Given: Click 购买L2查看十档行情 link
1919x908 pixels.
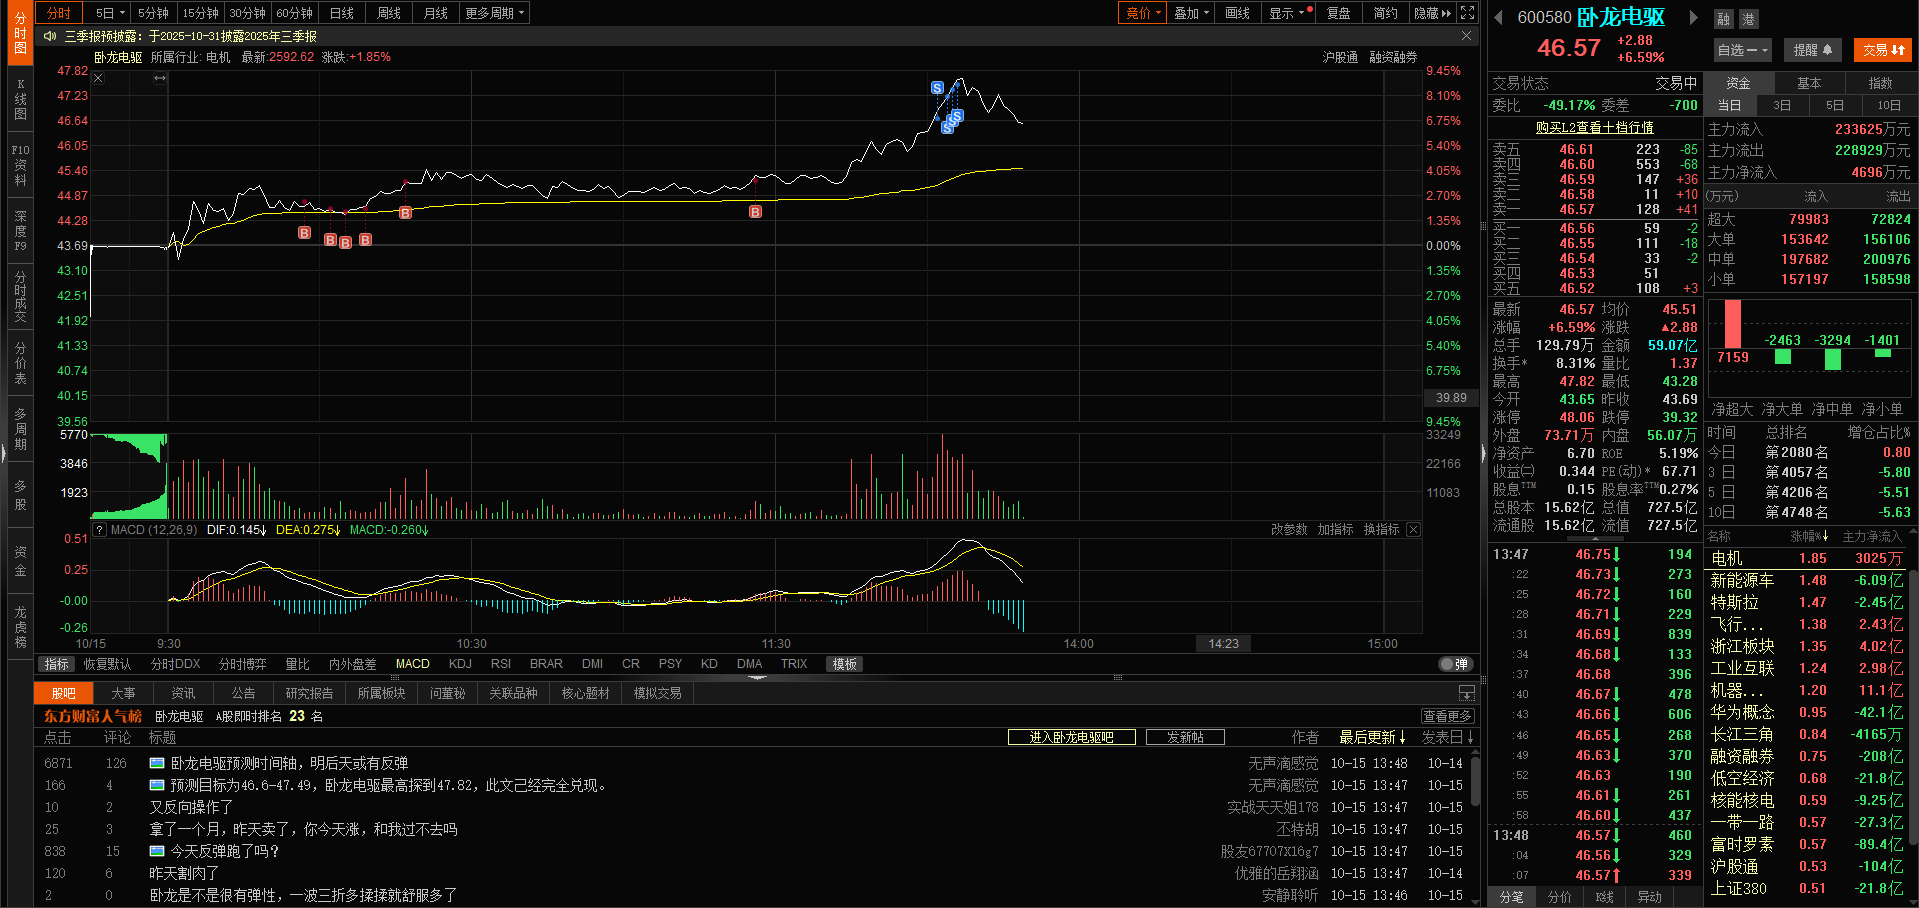Looking at the screenshot, I should (x=1595, y=127).
